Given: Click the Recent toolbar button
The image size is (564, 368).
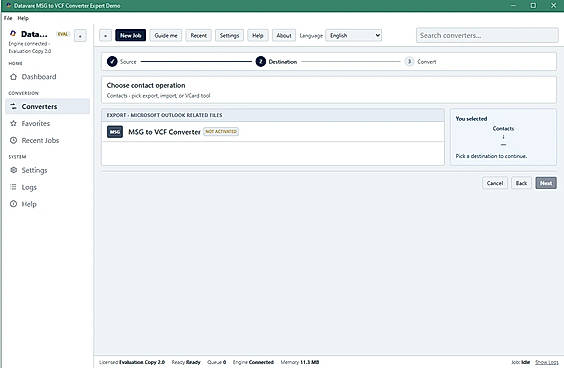Looking at the screenshot, I should tap(199, 35).
